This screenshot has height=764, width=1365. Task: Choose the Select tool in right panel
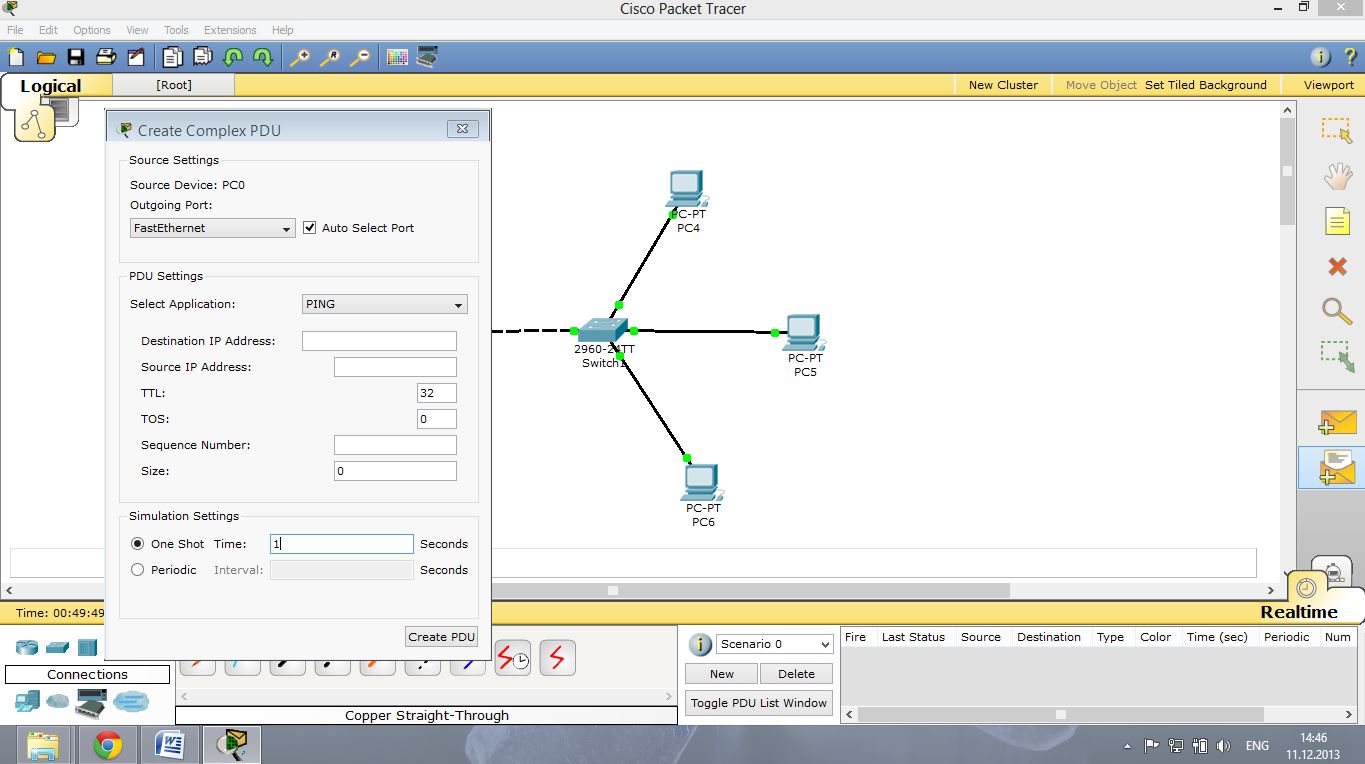(x=1337, y=130)
